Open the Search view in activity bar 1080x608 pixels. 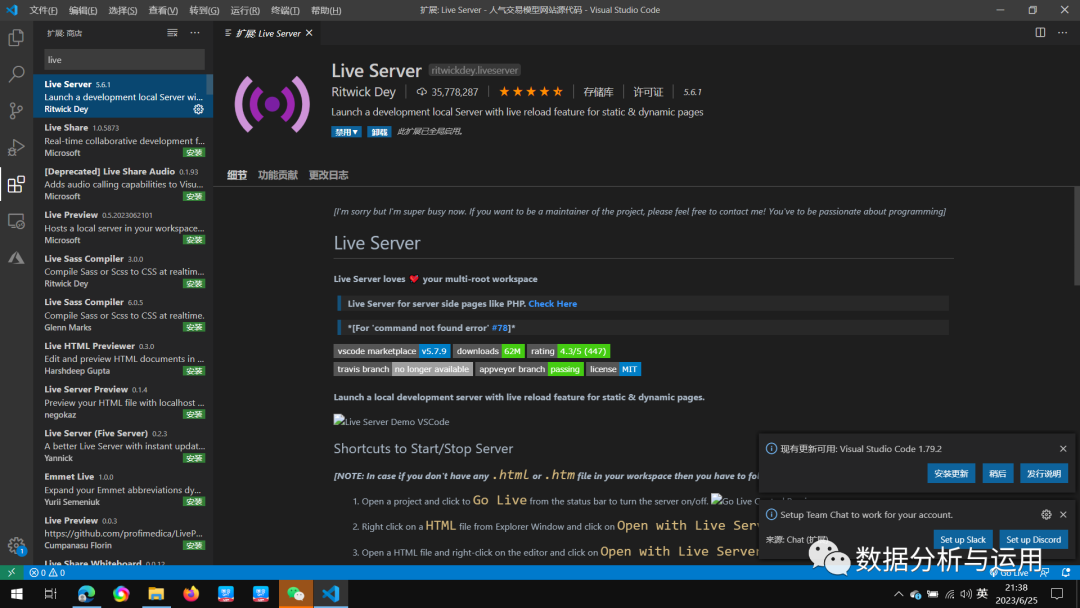pos(16,74)
